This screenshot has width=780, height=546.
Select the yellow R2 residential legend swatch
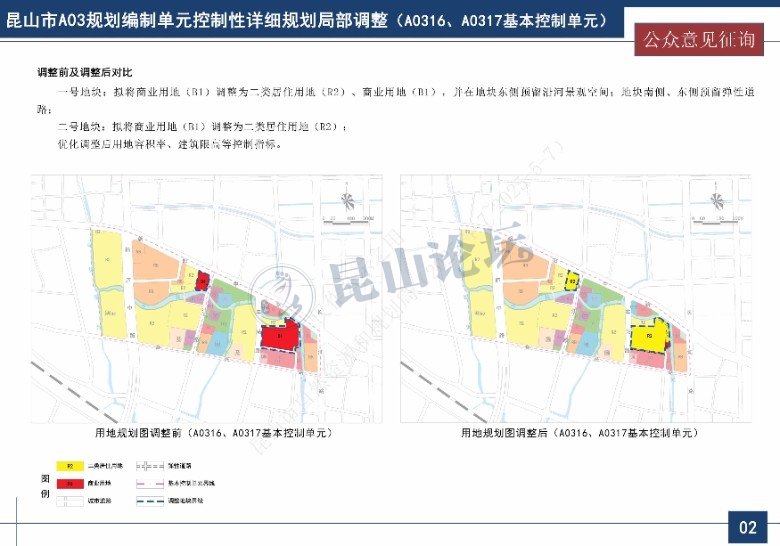click(70, 466)
